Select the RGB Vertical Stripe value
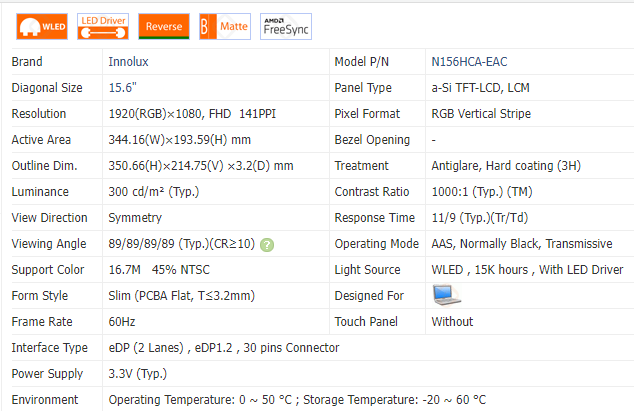Viewport: 634px width, 411px height. tap(481, 114)
